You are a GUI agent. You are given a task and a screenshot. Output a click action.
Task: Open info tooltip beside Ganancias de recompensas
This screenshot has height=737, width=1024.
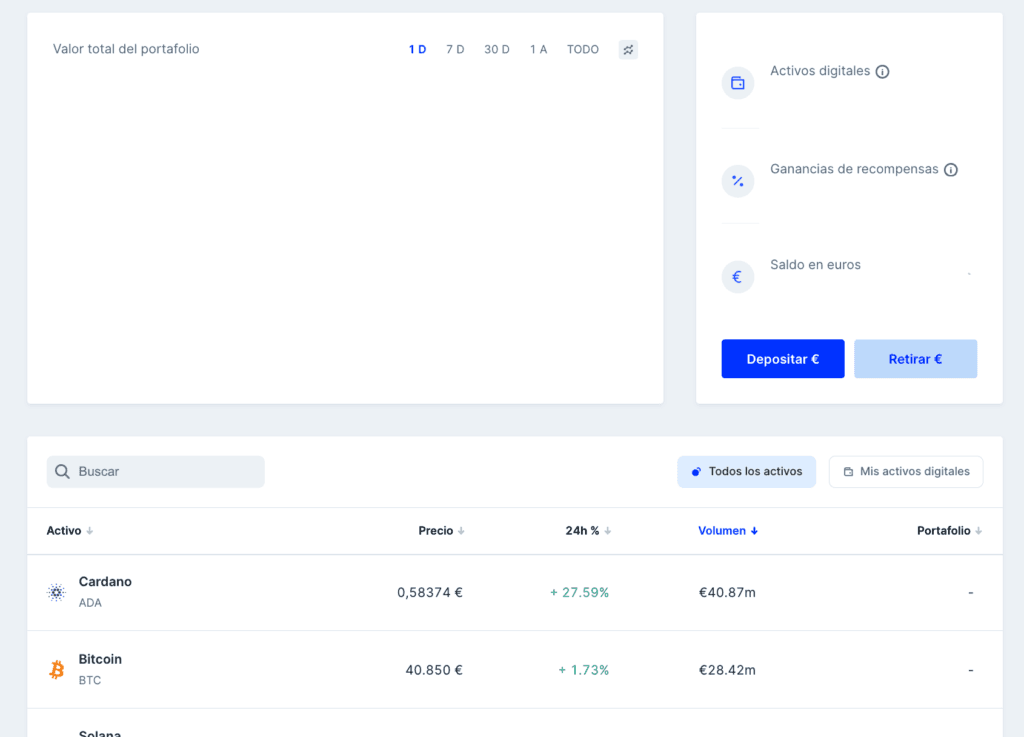pyautogui.click(x=951, y=170)
